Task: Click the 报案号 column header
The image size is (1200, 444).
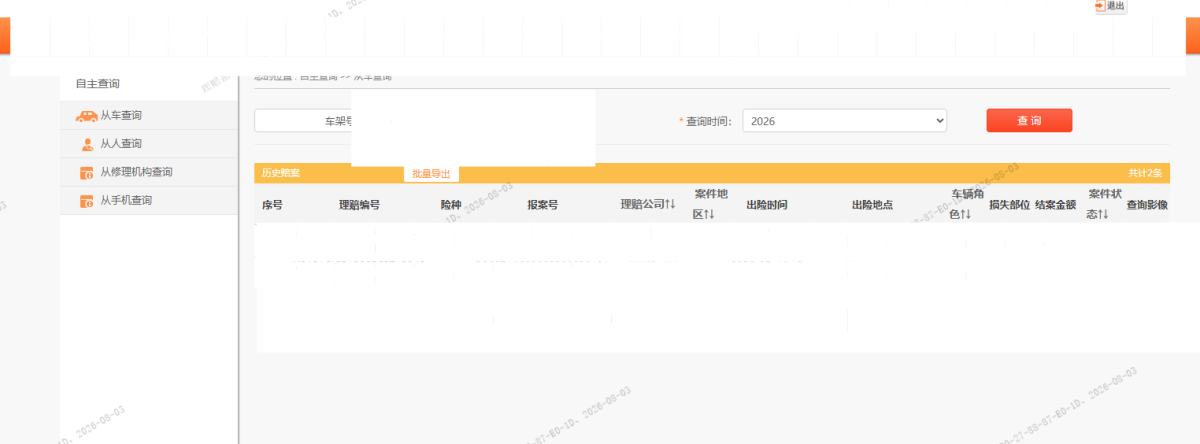Action: click(543, 205)
